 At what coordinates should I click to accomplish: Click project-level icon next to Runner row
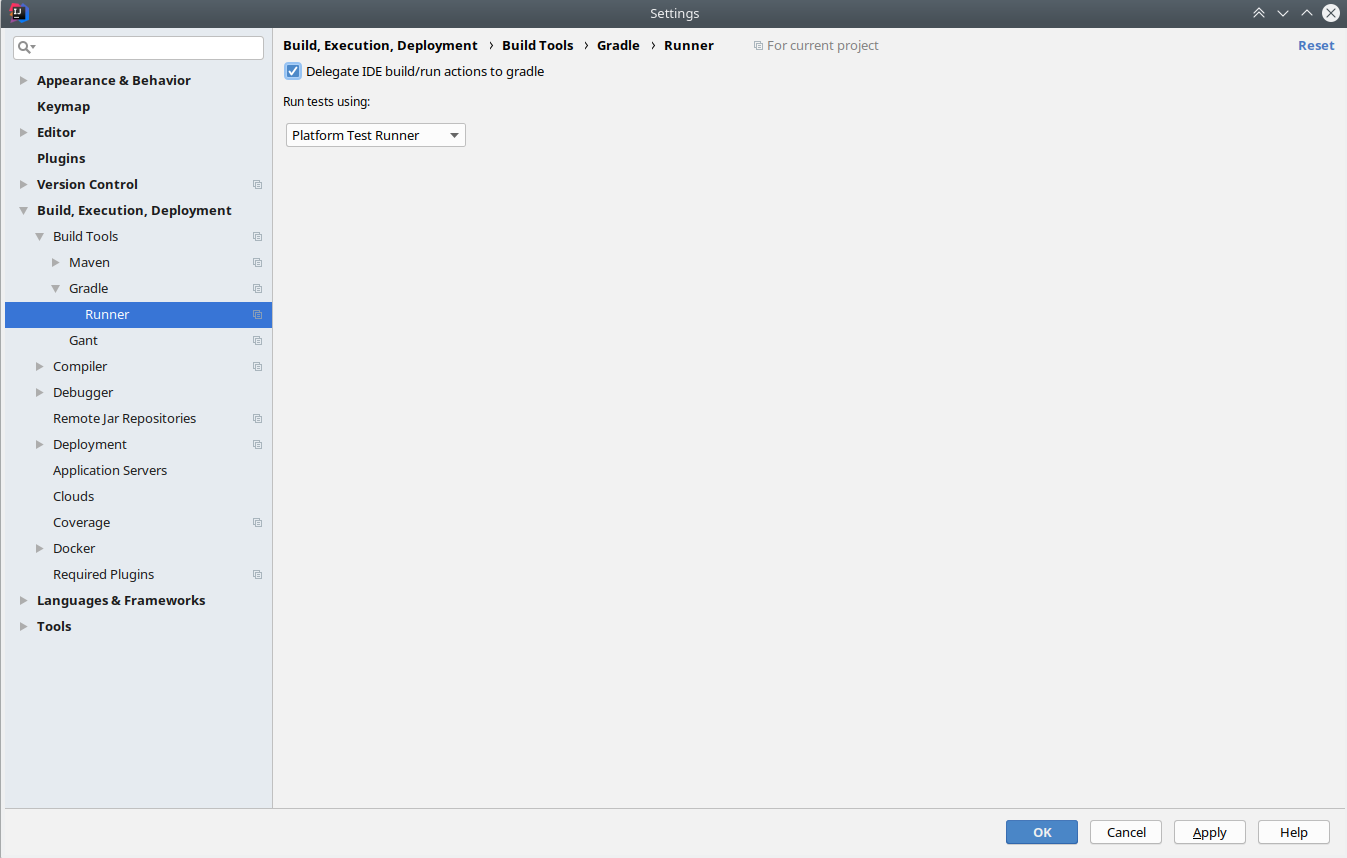tap(257, 315)
